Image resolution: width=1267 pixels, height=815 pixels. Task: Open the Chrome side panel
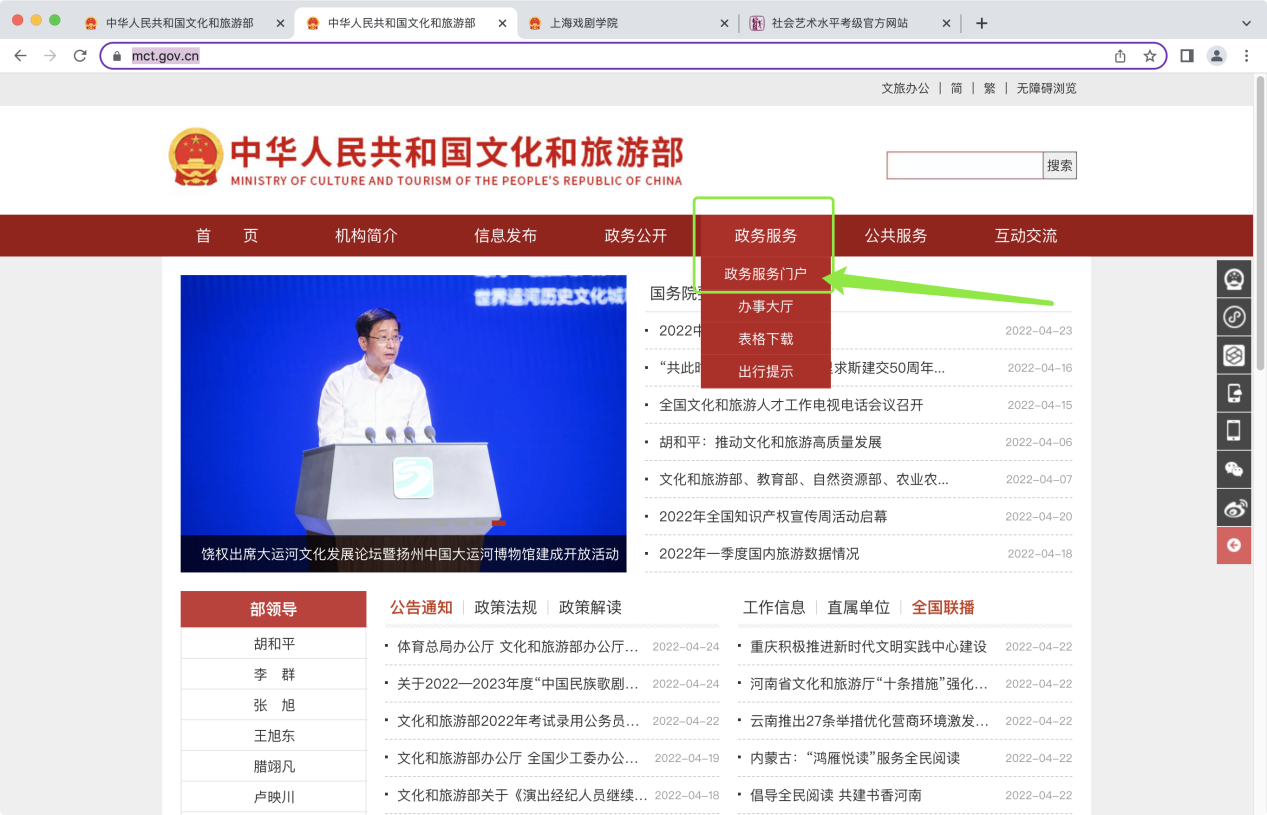(1186, 56)
